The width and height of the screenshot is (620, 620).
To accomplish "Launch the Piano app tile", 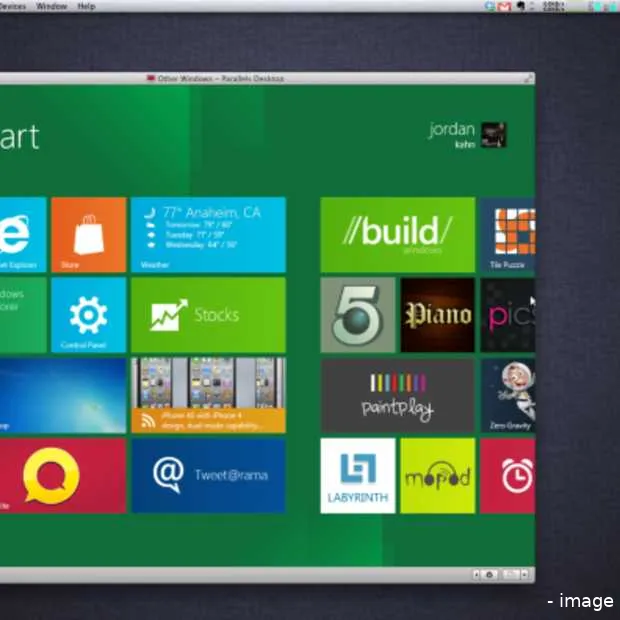I will tap(438, 315).
